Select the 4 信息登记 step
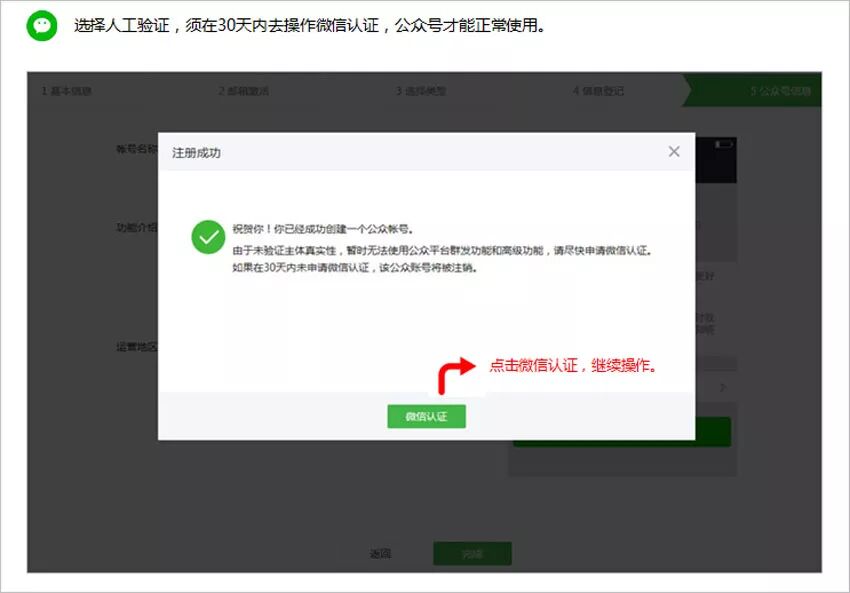This screenshot has height=593, width=850. tap(598, 91)
